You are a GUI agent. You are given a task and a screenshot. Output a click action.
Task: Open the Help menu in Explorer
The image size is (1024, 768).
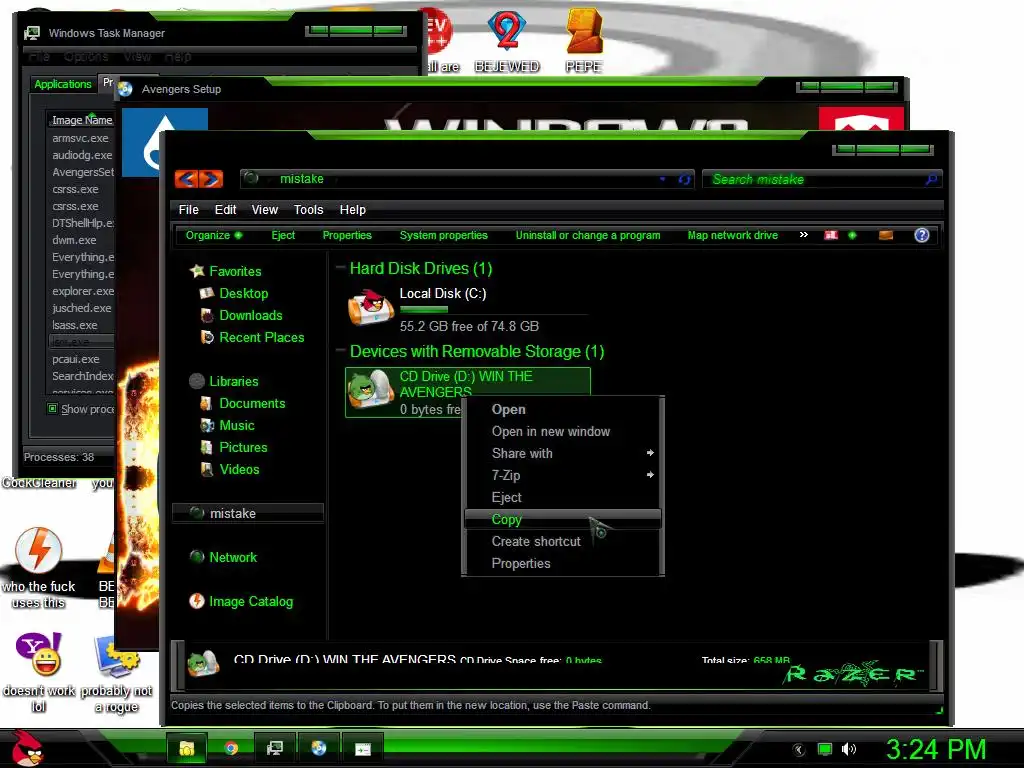coord(353,210)
